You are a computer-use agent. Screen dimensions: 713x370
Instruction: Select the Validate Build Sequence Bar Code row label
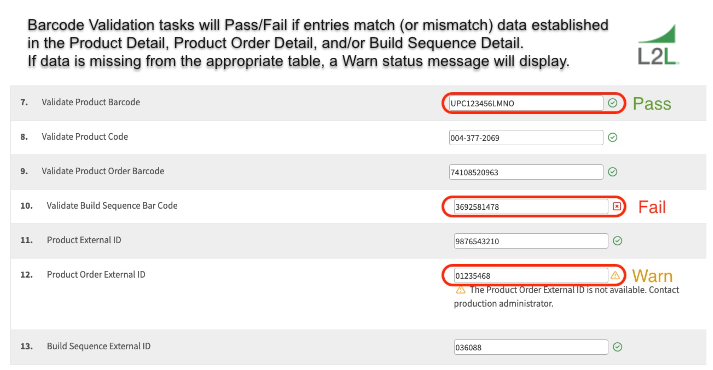pos(112,205)
